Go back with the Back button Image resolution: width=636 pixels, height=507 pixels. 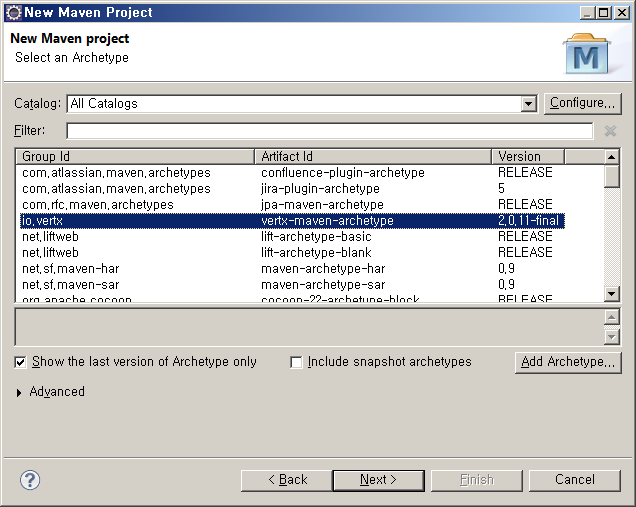coord(287,480)
